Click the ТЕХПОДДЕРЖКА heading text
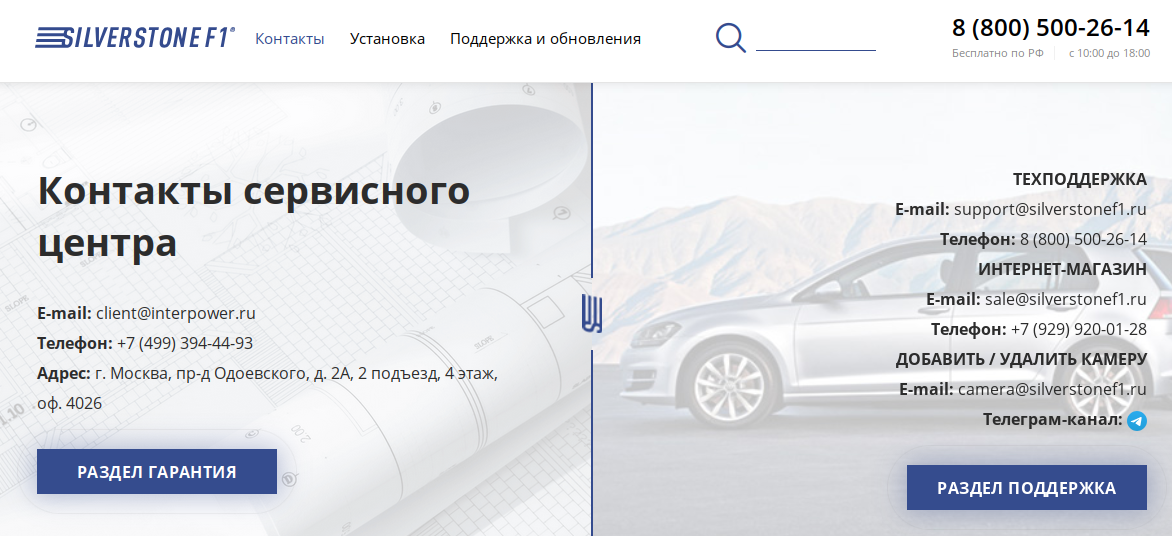This screenshot has width=1172, height=536. point(1080,179)
